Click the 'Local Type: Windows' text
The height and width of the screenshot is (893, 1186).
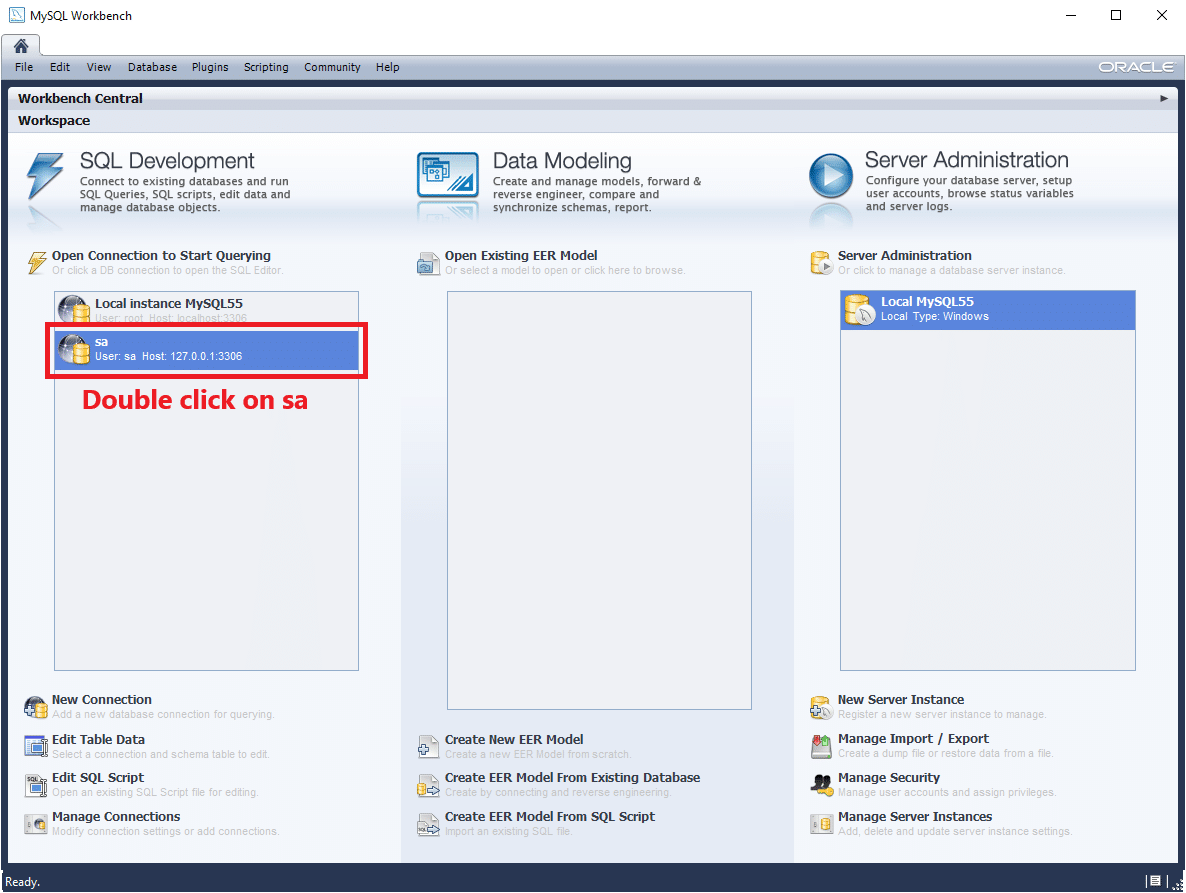coord(935,316)
